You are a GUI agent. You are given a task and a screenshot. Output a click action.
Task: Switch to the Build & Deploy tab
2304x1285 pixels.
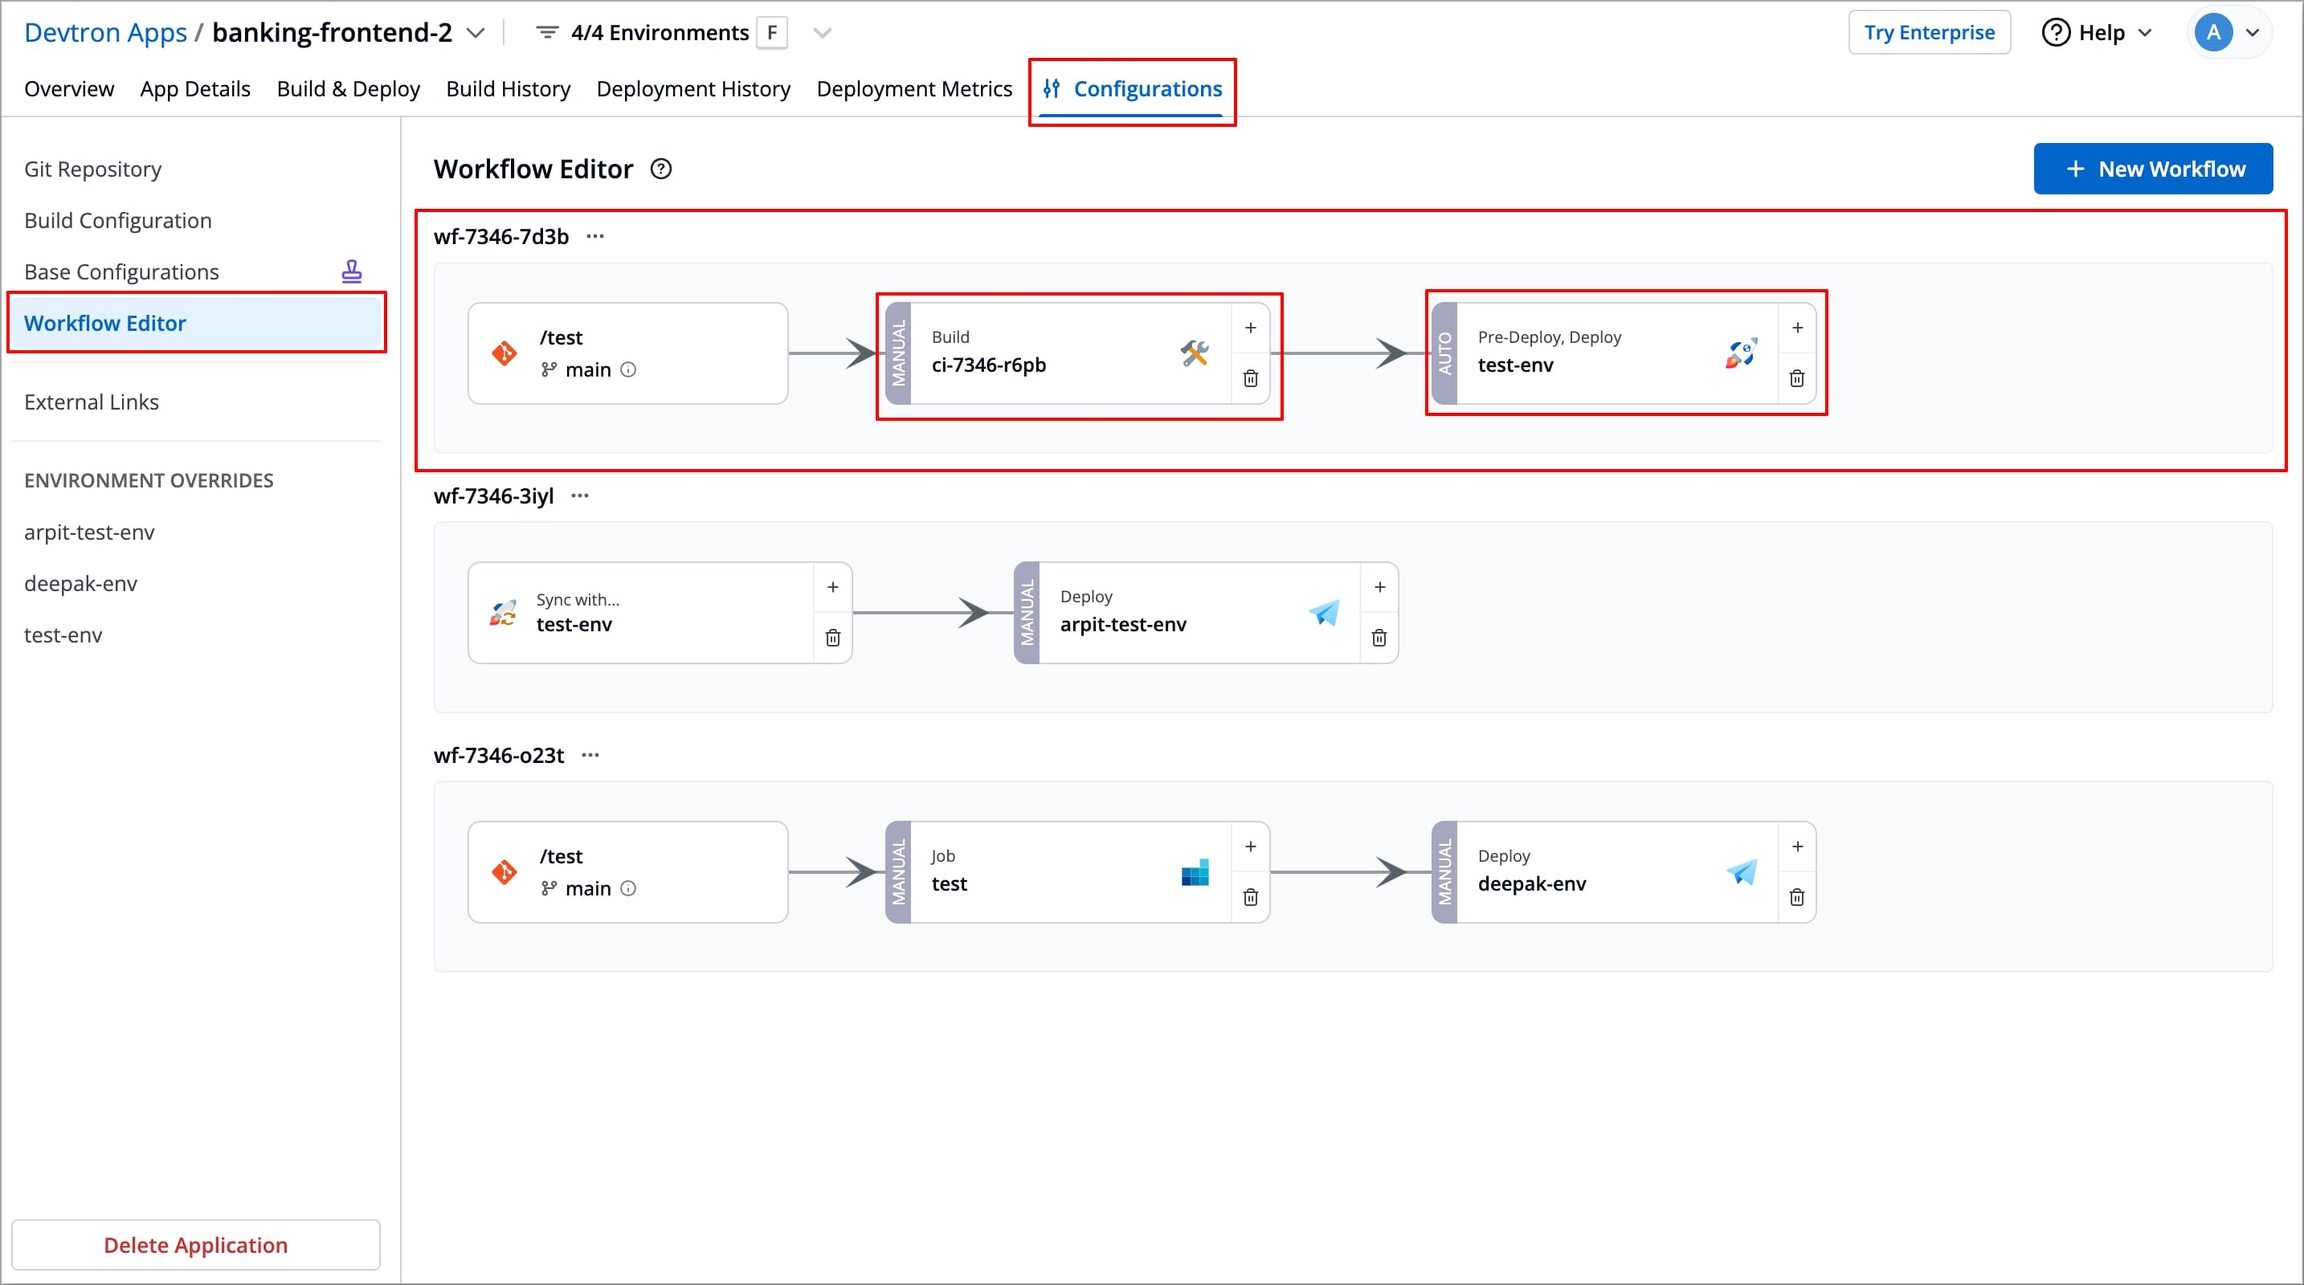(x=348, y=89)
